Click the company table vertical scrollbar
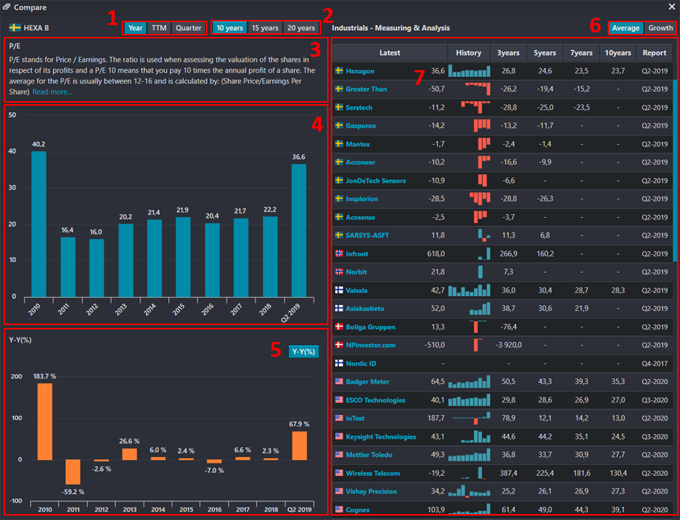680x520 pixels. (x=674, y=170)
